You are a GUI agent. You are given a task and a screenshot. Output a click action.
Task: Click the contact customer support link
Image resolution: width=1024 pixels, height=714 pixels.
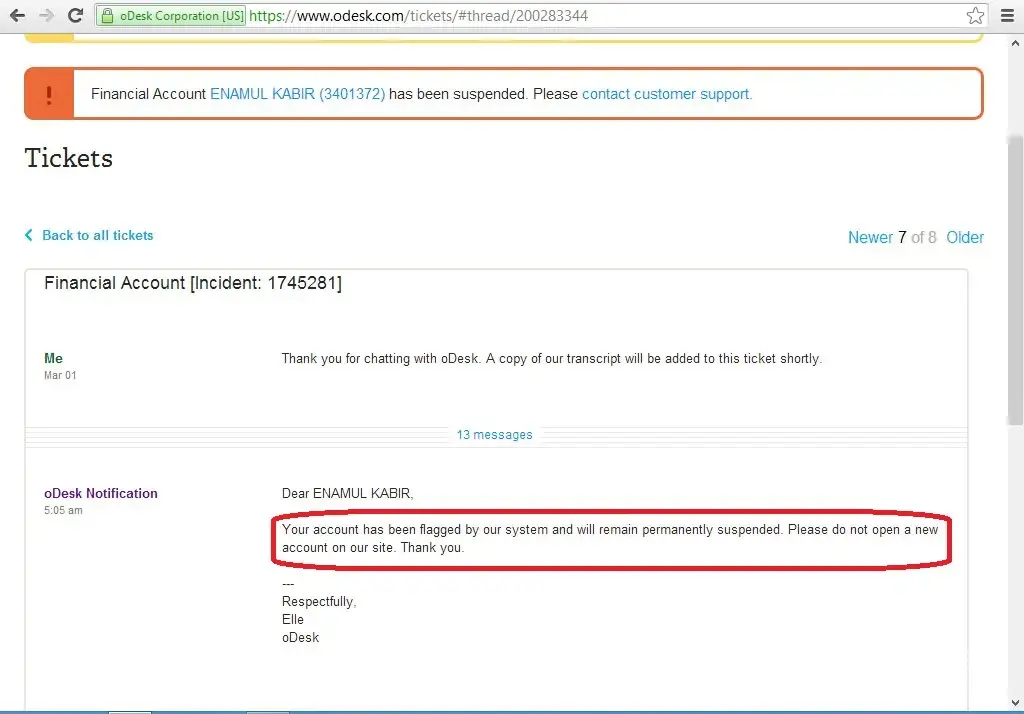666,94
